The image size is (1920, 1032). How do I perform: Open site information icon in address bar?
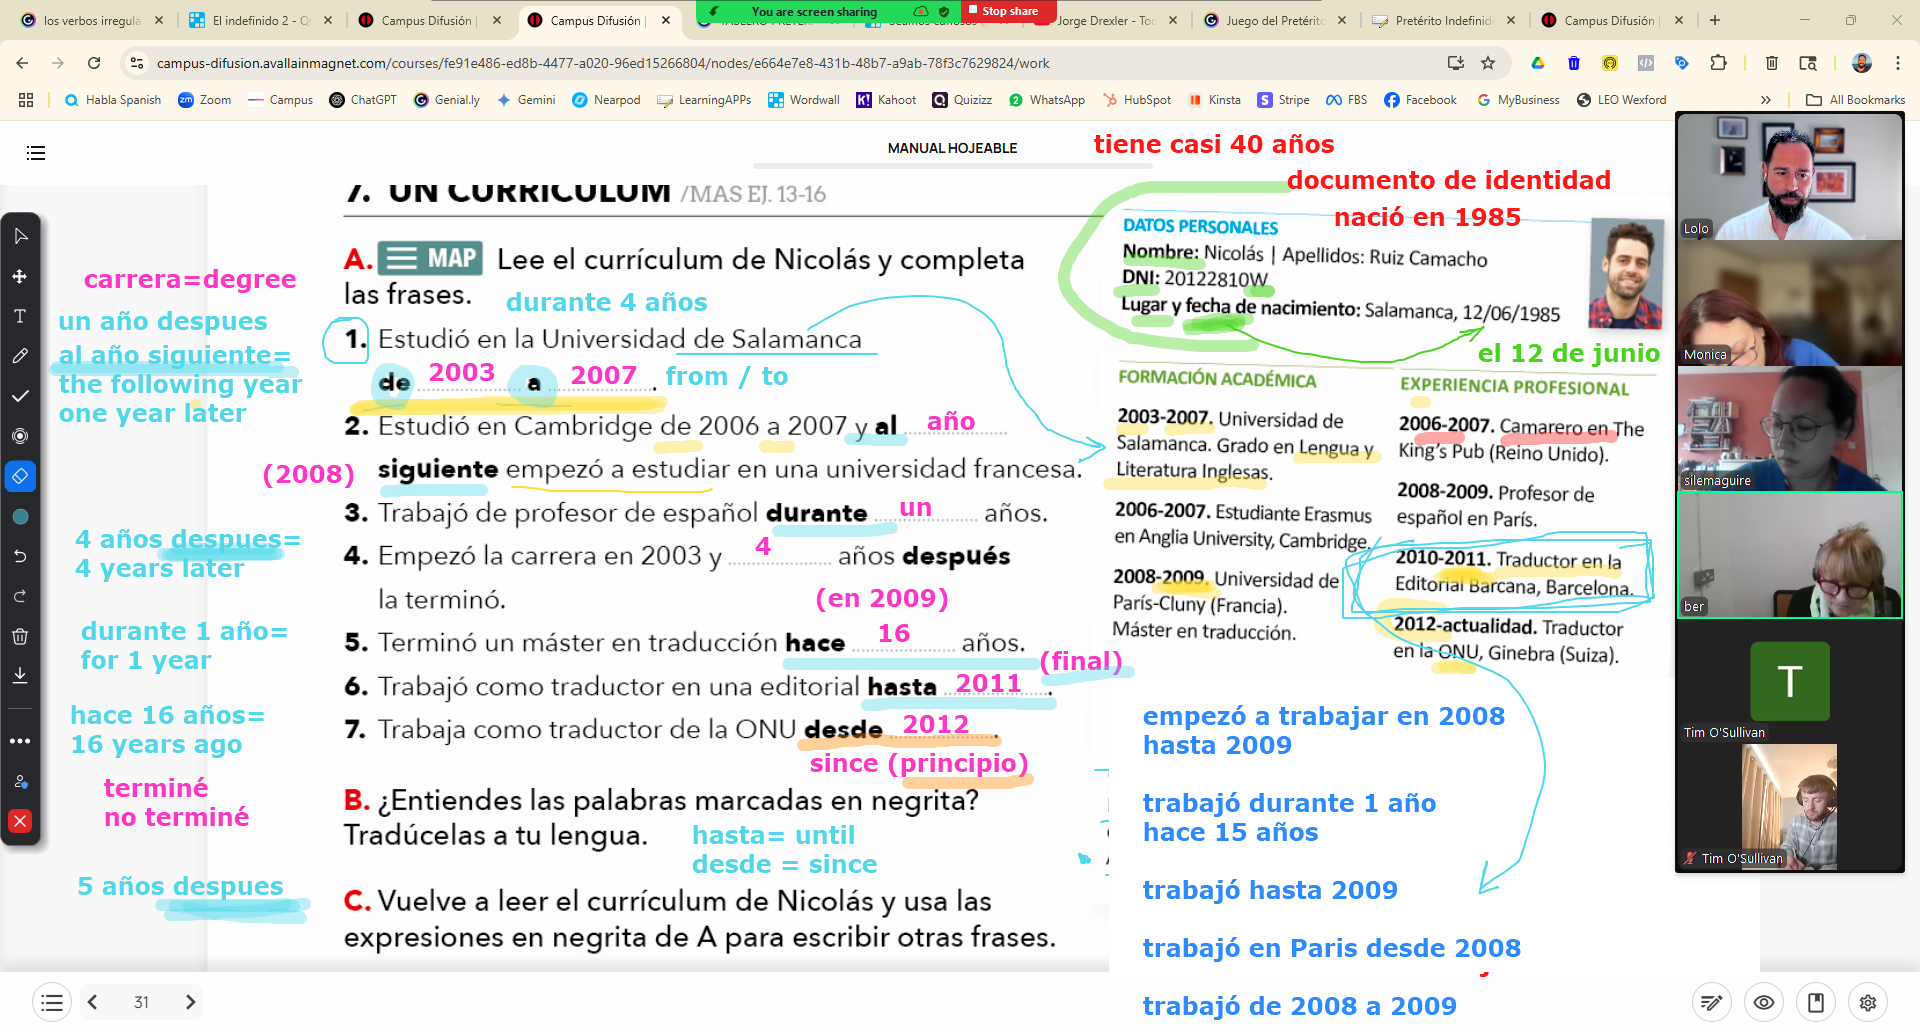click(137, 63)
